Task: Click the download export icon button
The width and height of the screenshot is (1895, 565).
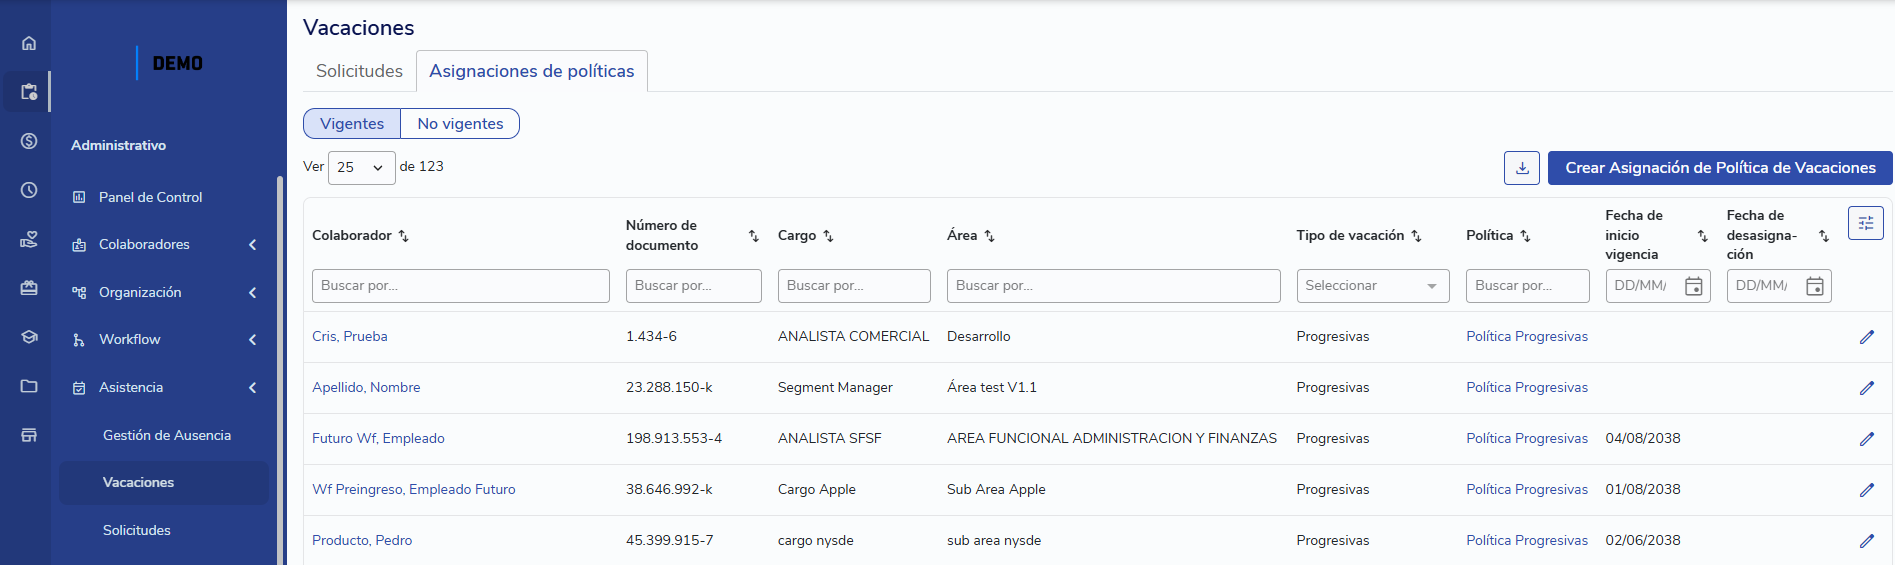Action: coord(1521,168)
